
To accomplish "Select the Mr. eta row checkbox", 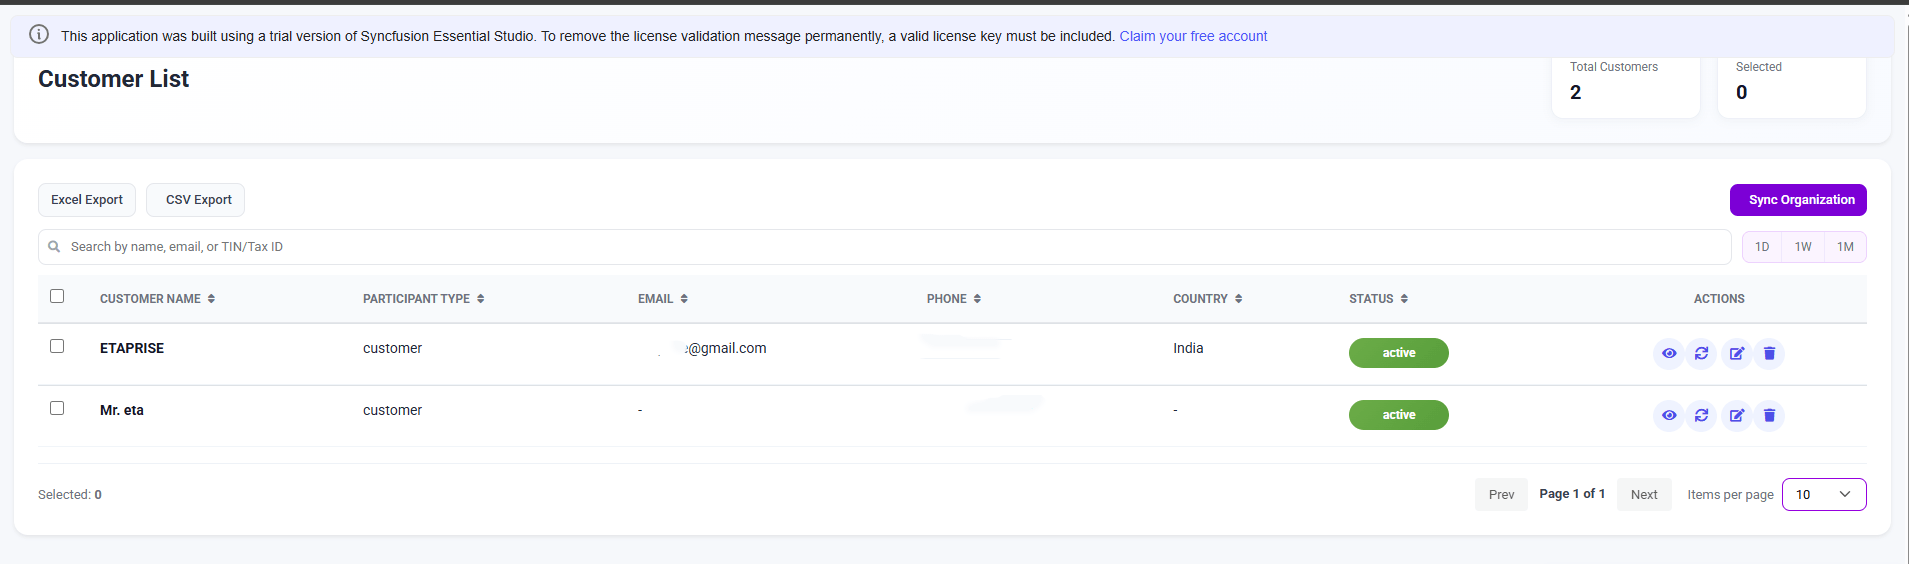I will pos(57,408).
